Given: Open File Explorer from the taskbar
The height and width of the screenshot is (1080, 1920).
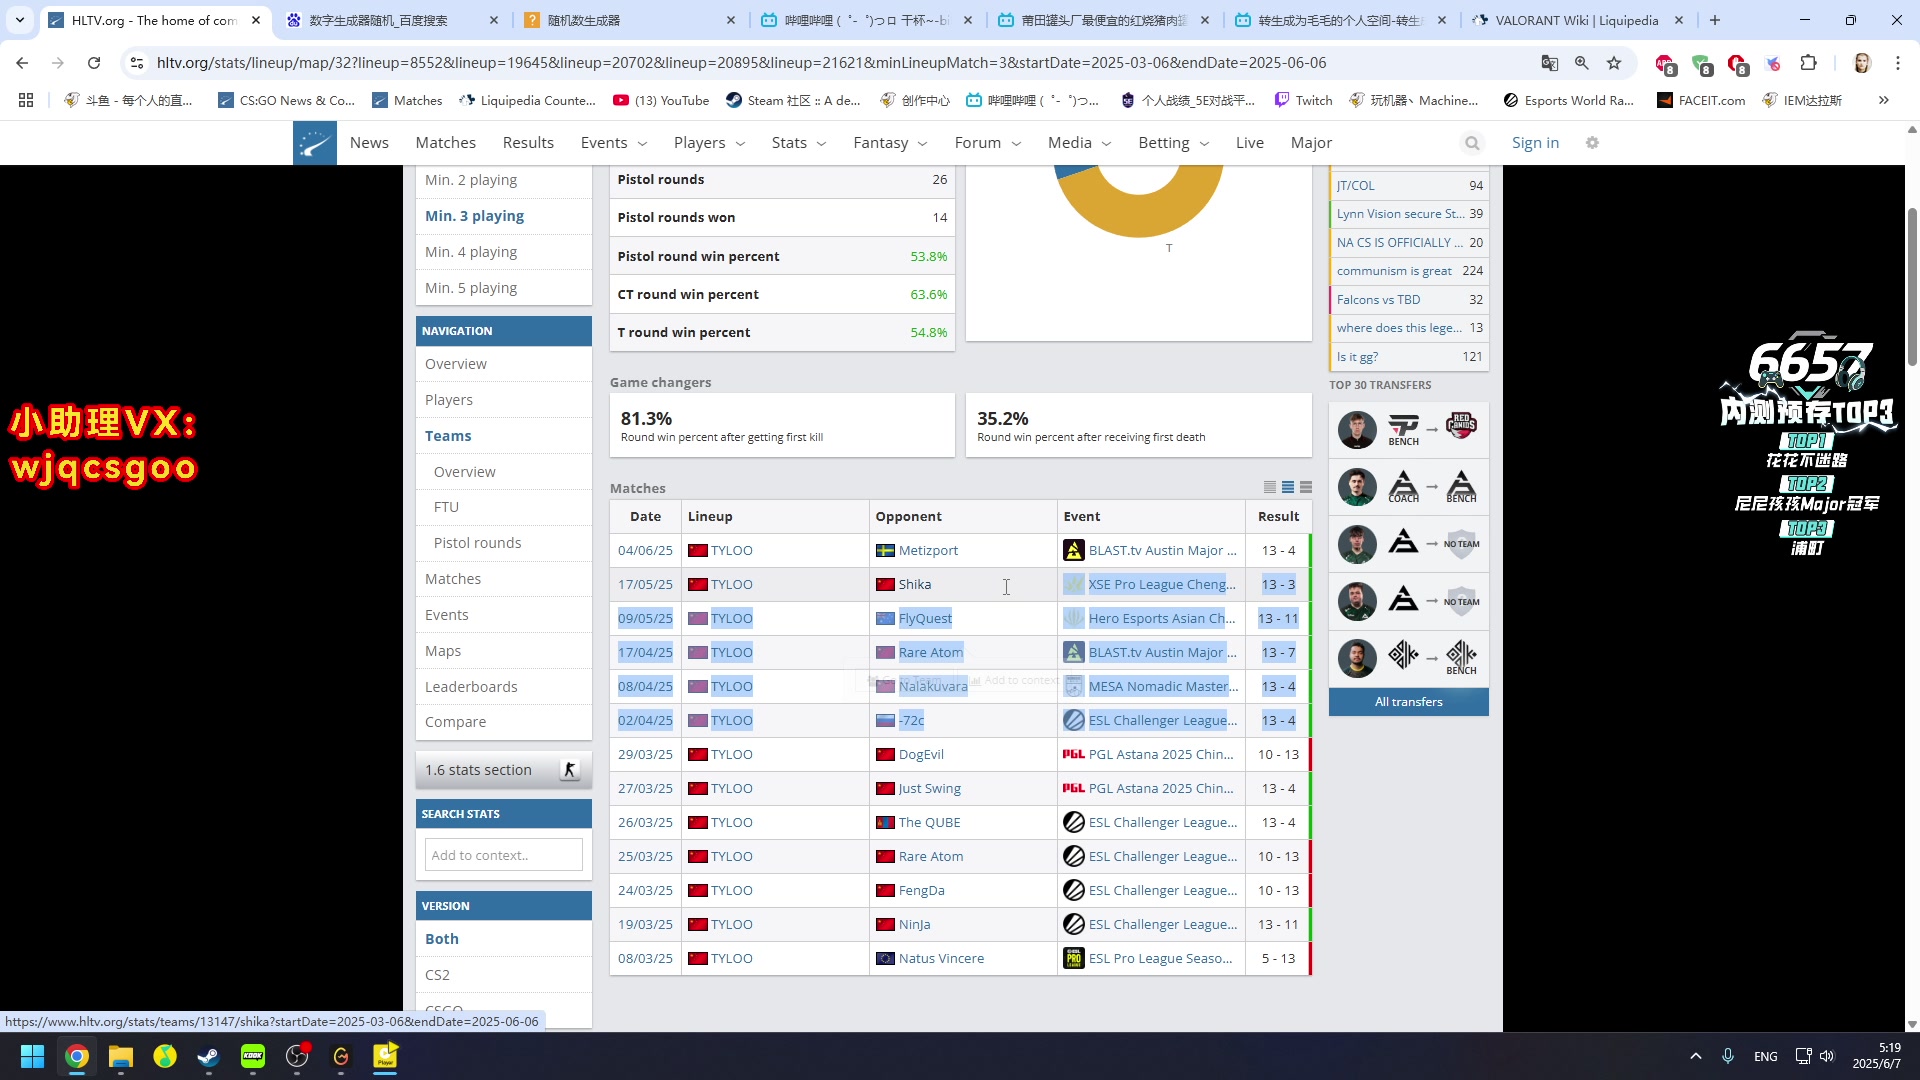Looking at the screenshot, I should (x=121, y=1056).
